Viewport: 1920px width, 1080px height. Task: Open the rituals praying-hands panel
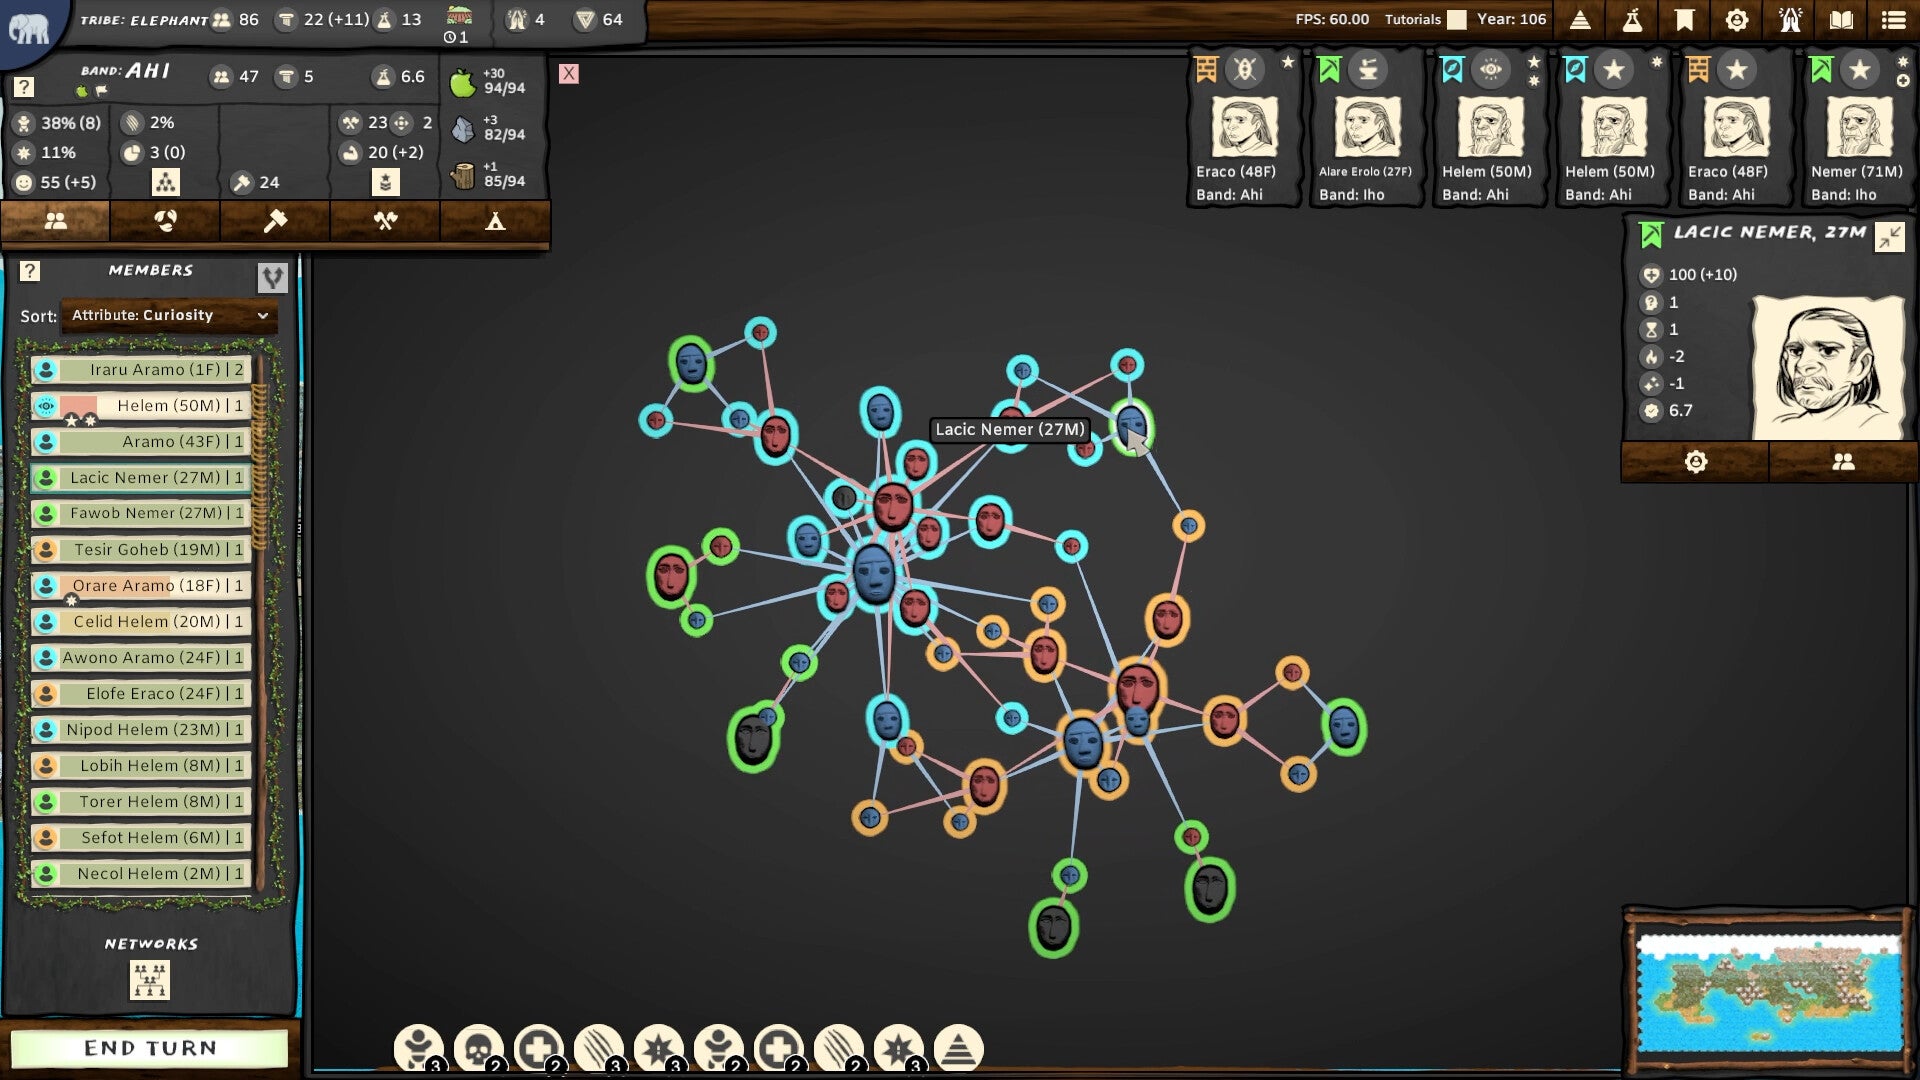(1788, 19)
